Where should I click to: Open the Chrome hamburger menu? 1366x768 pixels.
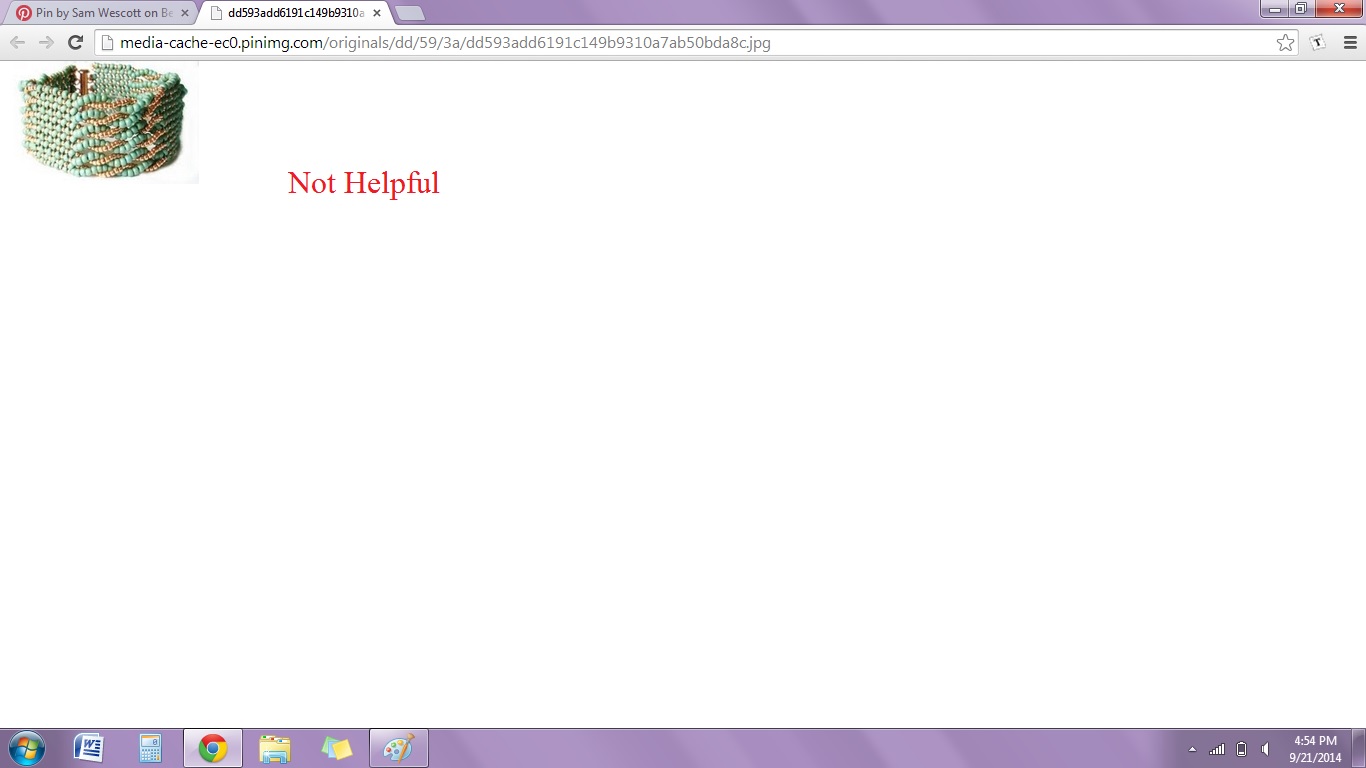coord(1349,42)
